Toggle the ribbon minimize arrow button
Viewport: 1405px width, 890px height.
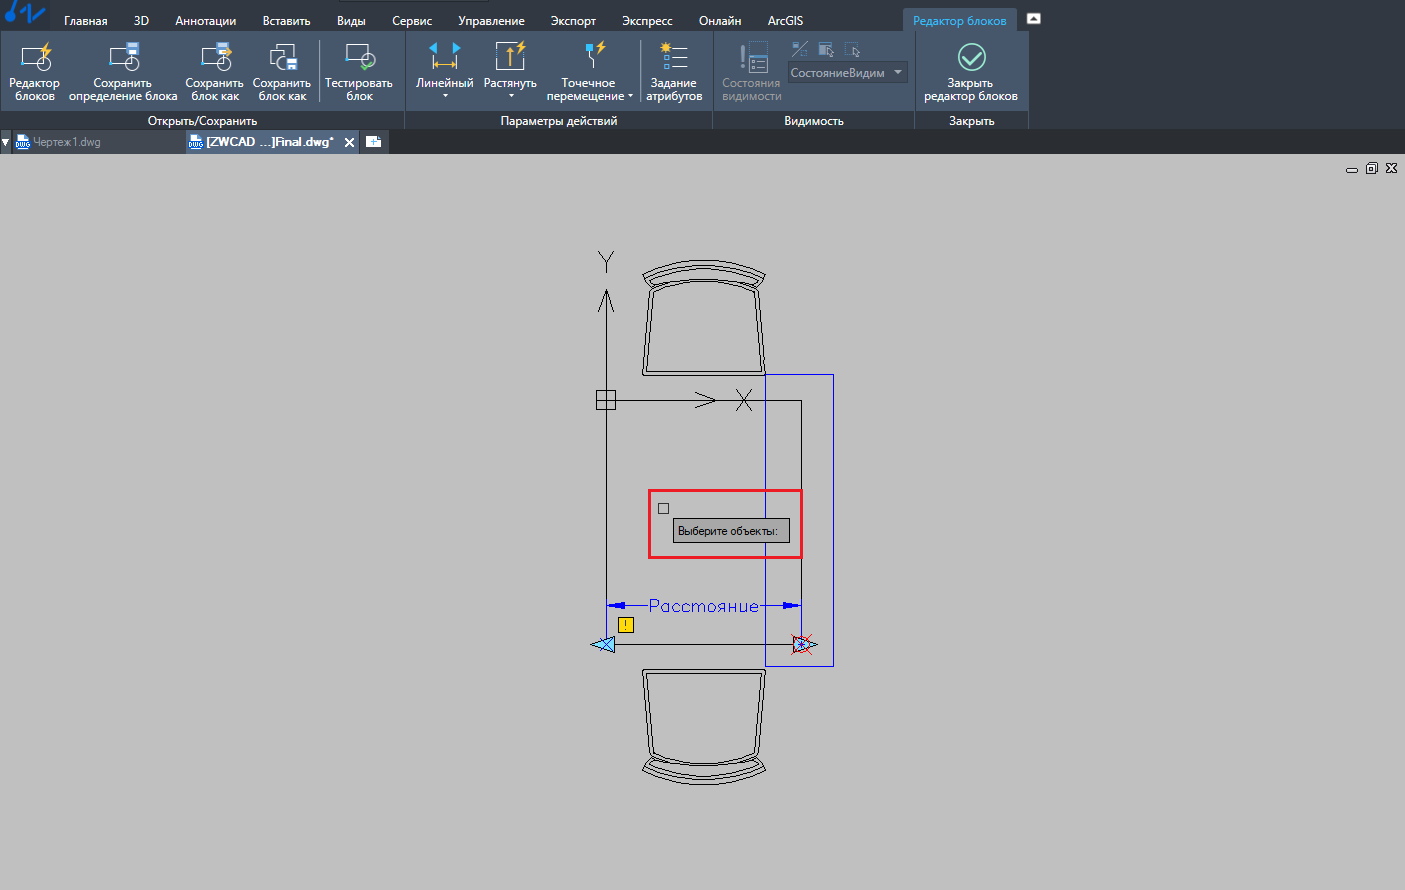[x=1034, y=19]
